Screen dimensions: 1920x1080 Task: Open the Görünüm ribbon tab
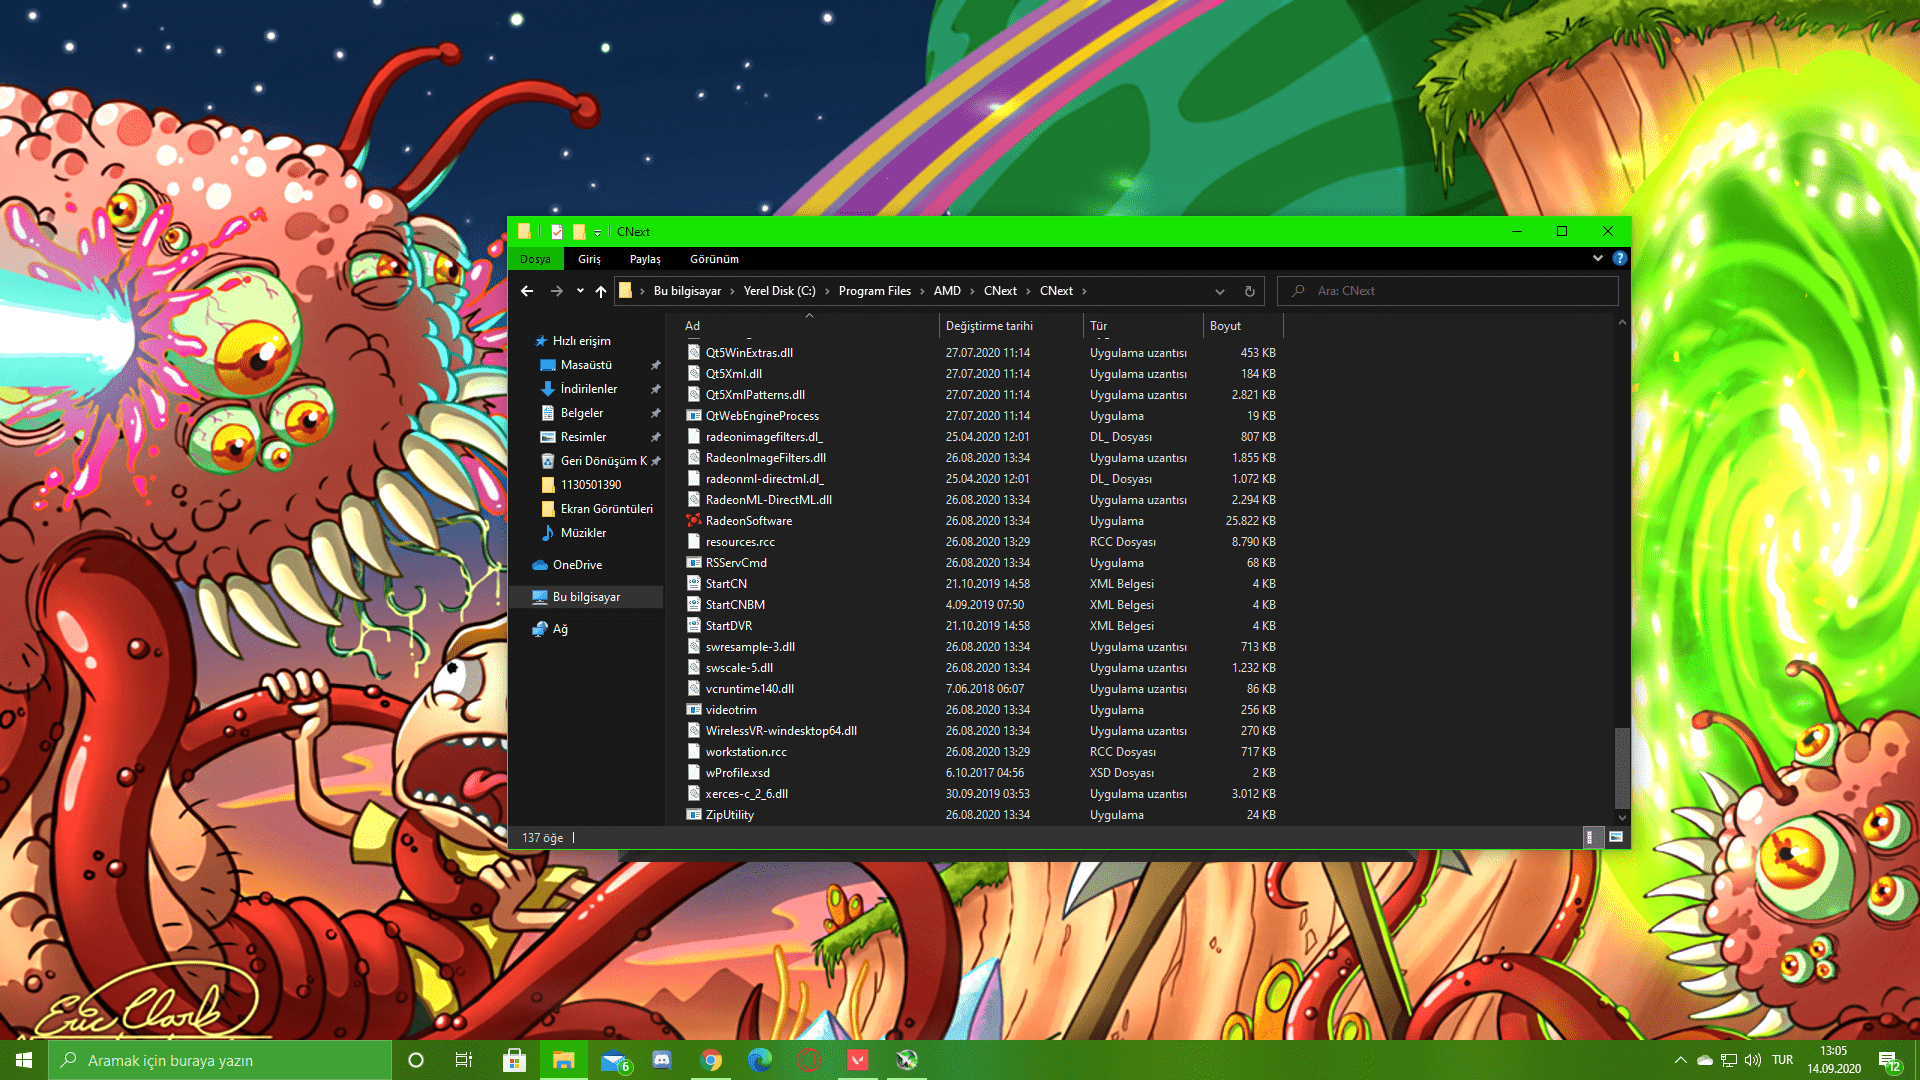[x=714, y=259]
